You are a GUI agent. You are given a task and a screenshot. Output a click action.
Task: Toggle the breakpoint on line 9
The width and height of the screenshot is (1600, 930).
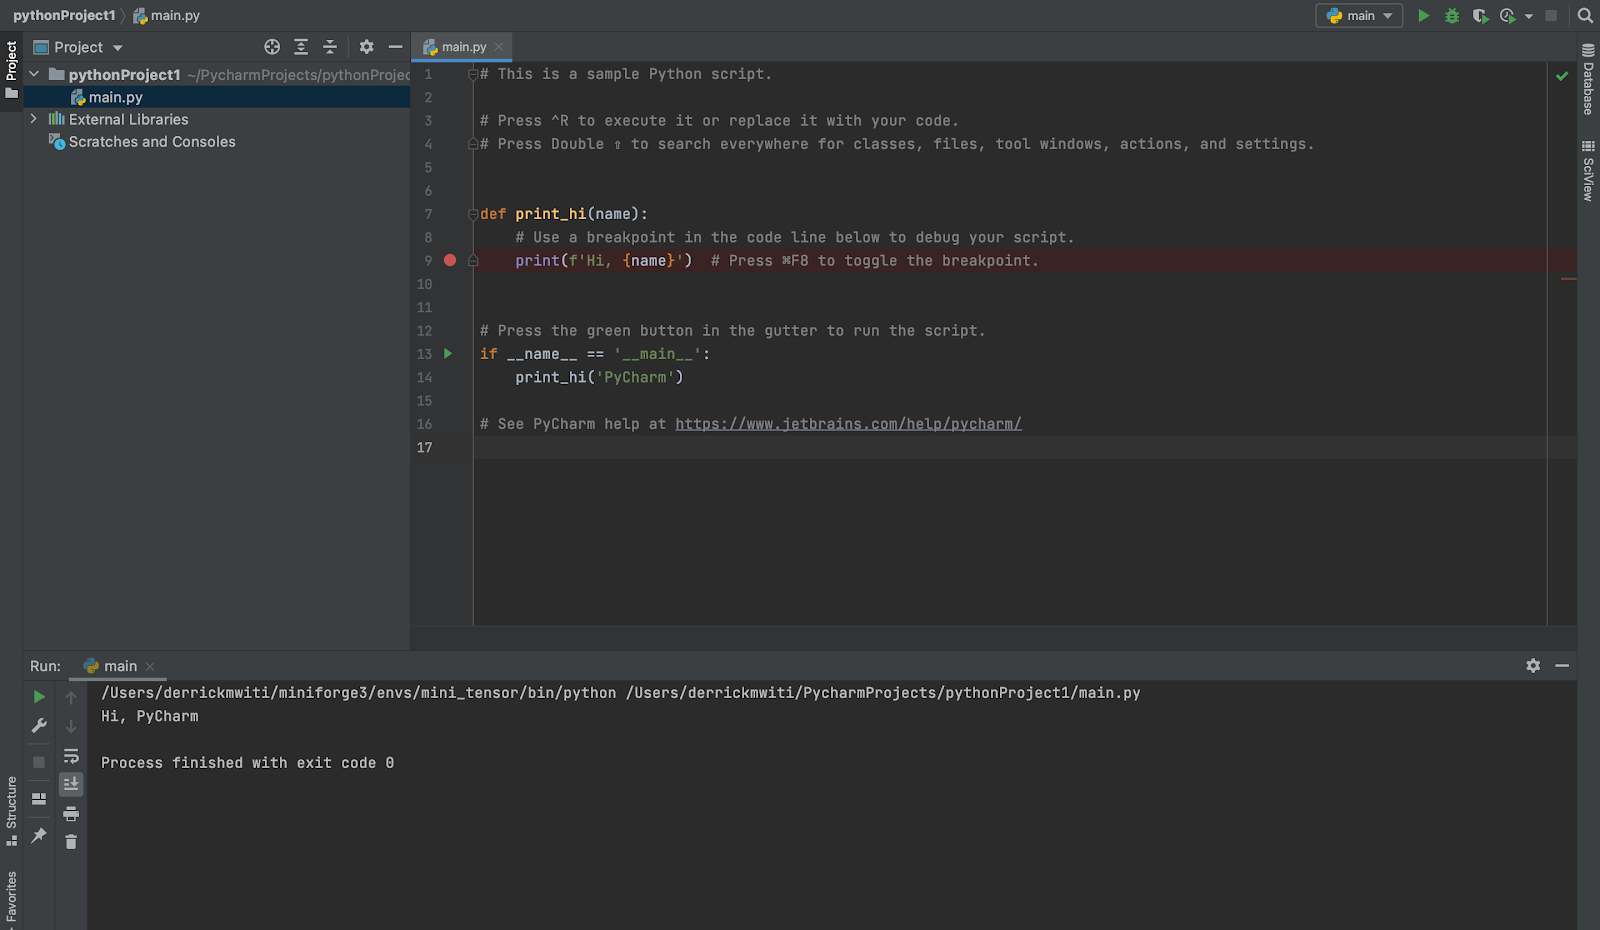point(450,260)
